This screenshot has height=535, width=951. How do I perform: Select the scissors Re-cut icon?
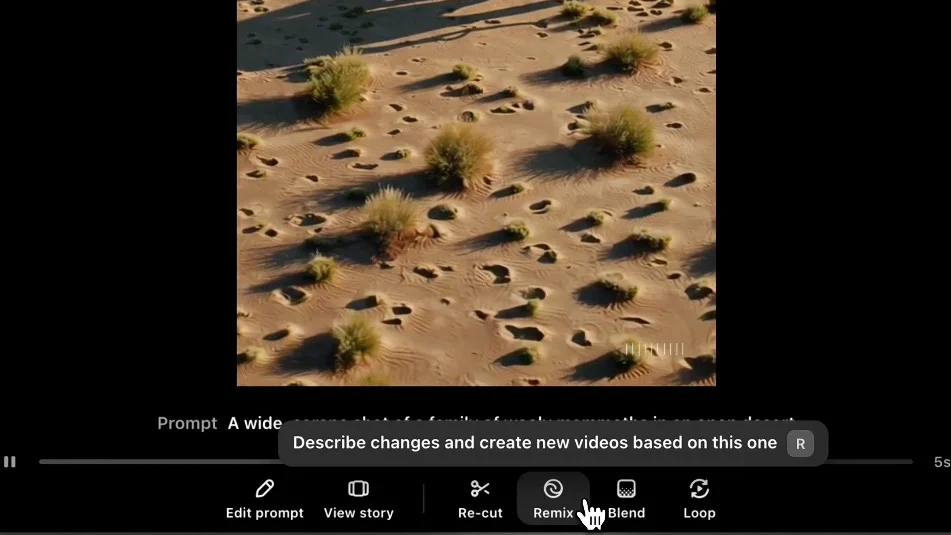[480, 488]
